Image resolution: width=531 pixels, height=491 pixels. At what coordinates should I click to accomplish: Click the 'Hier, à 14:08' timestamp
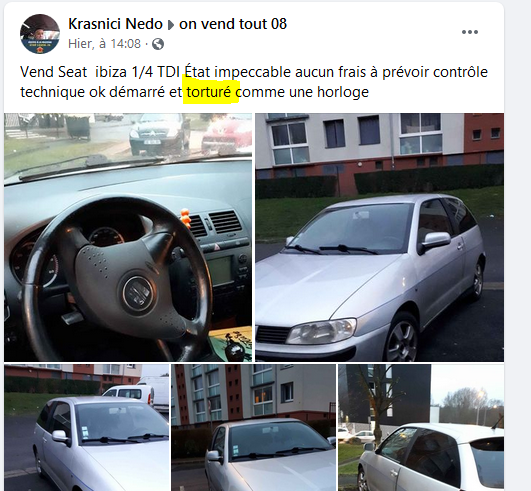(x=104, y=44)
